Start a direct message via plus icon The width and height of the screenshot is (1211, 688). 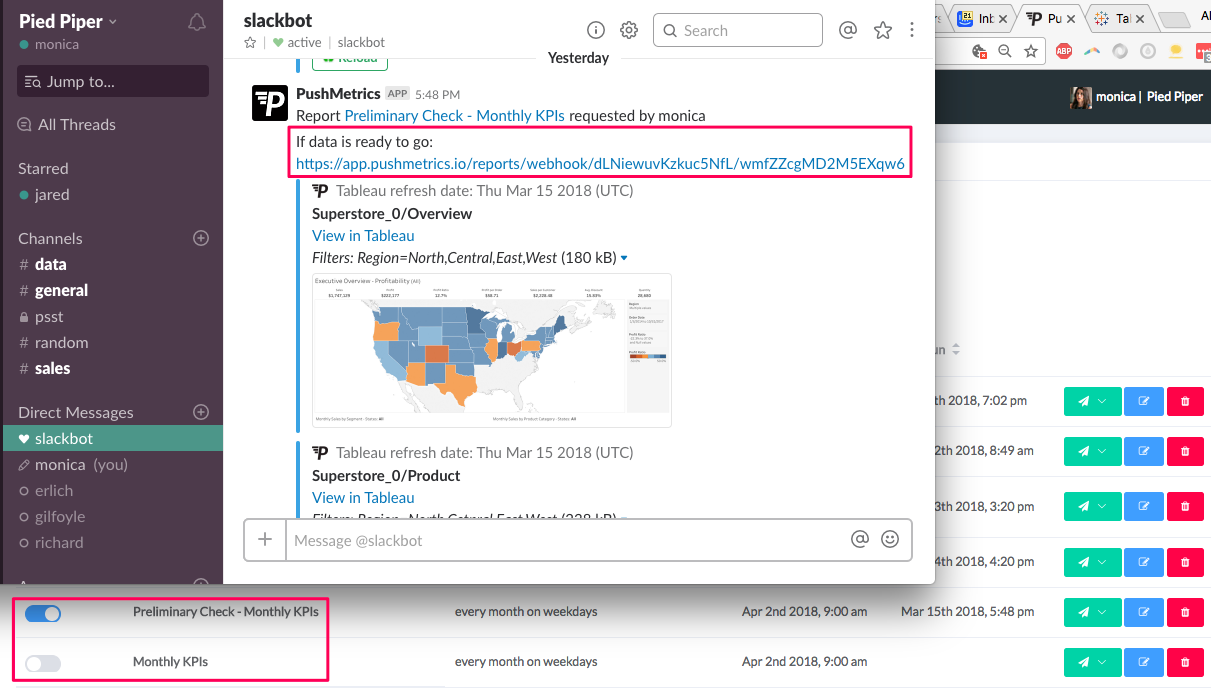tap(201, 412)
